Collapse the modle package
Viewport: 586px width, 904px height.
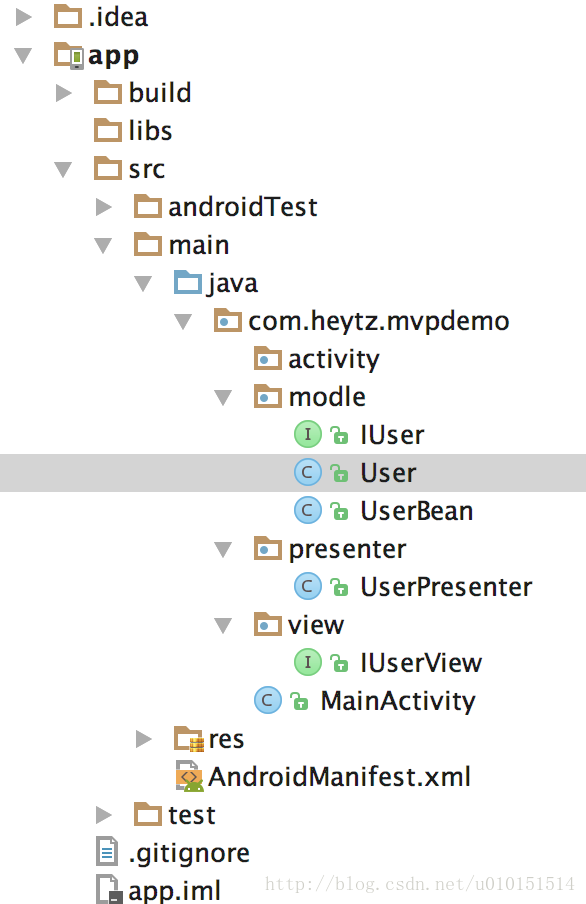coord(223,397)
